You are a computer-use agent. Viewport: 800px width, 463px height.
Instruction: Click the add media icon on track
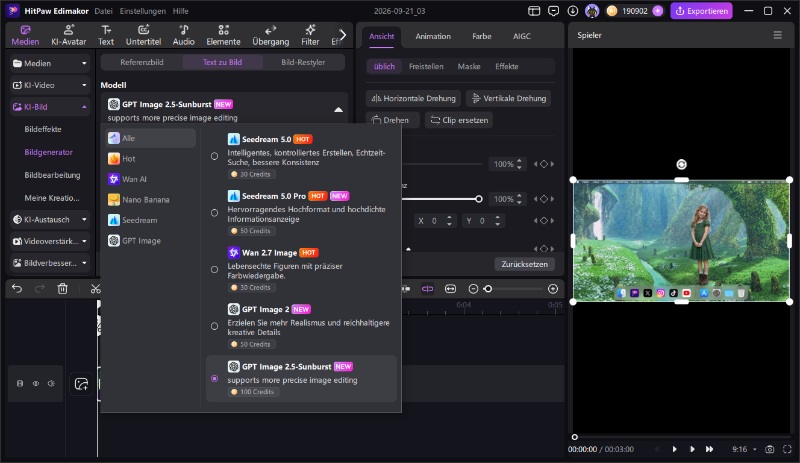coord(81,384)
